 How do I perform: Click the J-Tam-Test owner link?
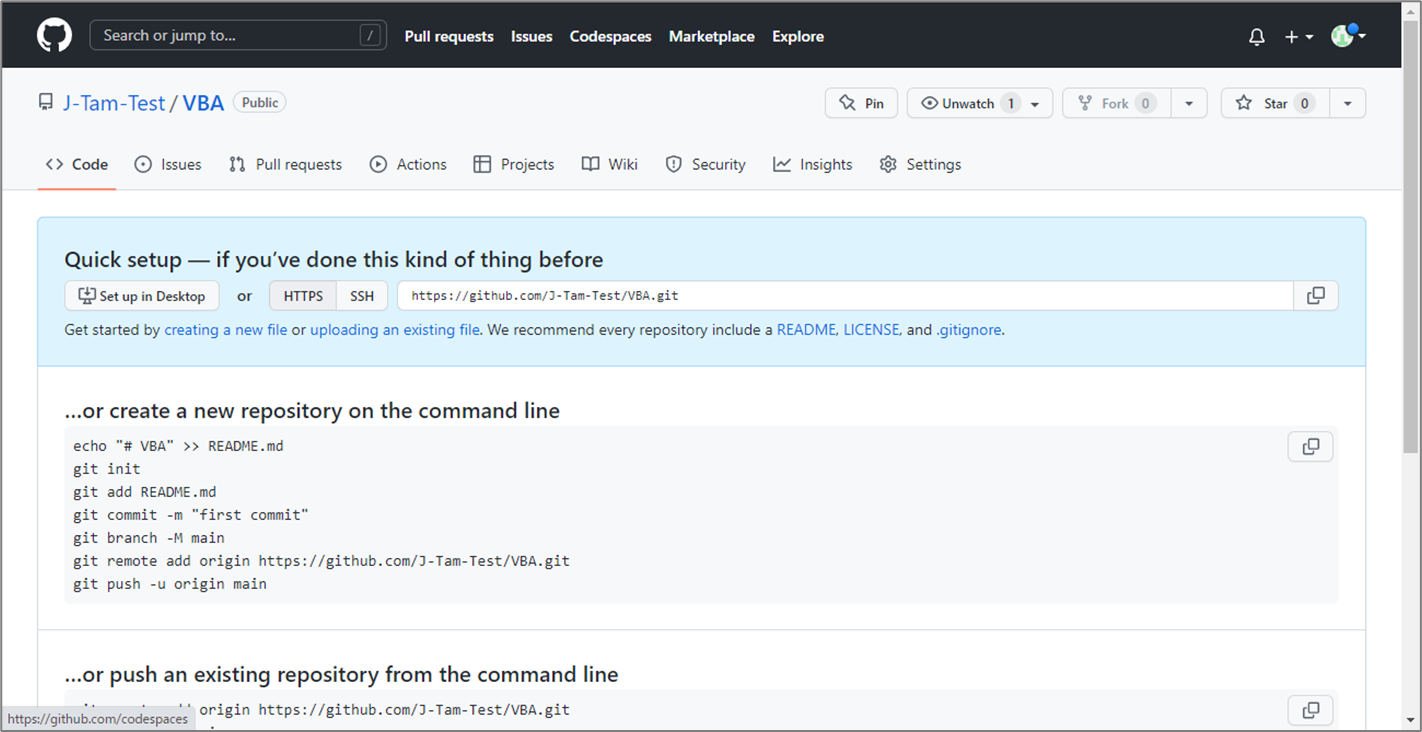point(114,103)
